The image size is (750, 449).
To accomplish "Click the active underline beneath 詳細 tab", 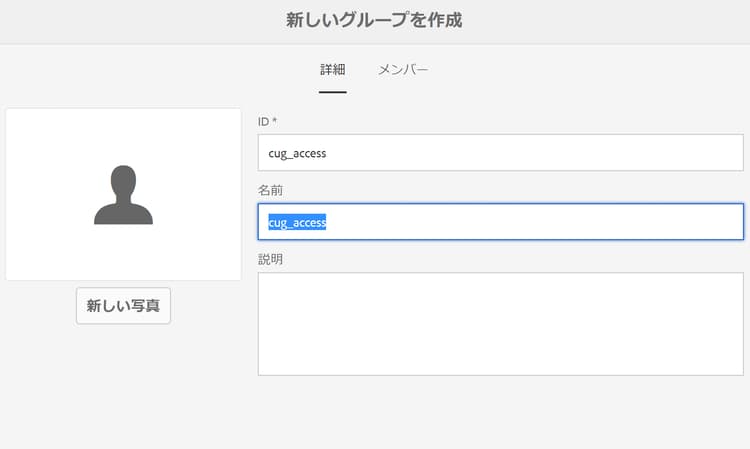I will [x=333, y=92].
